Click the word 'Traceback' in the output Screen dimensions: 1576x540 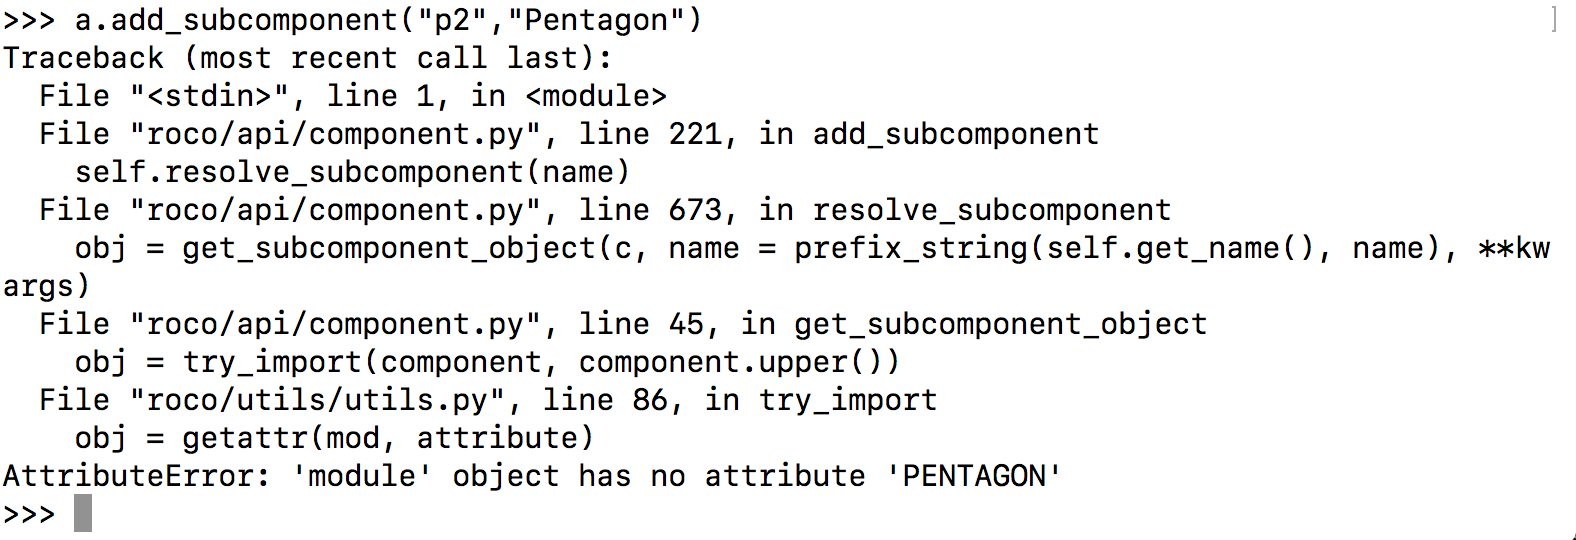(x=83, y=58)
